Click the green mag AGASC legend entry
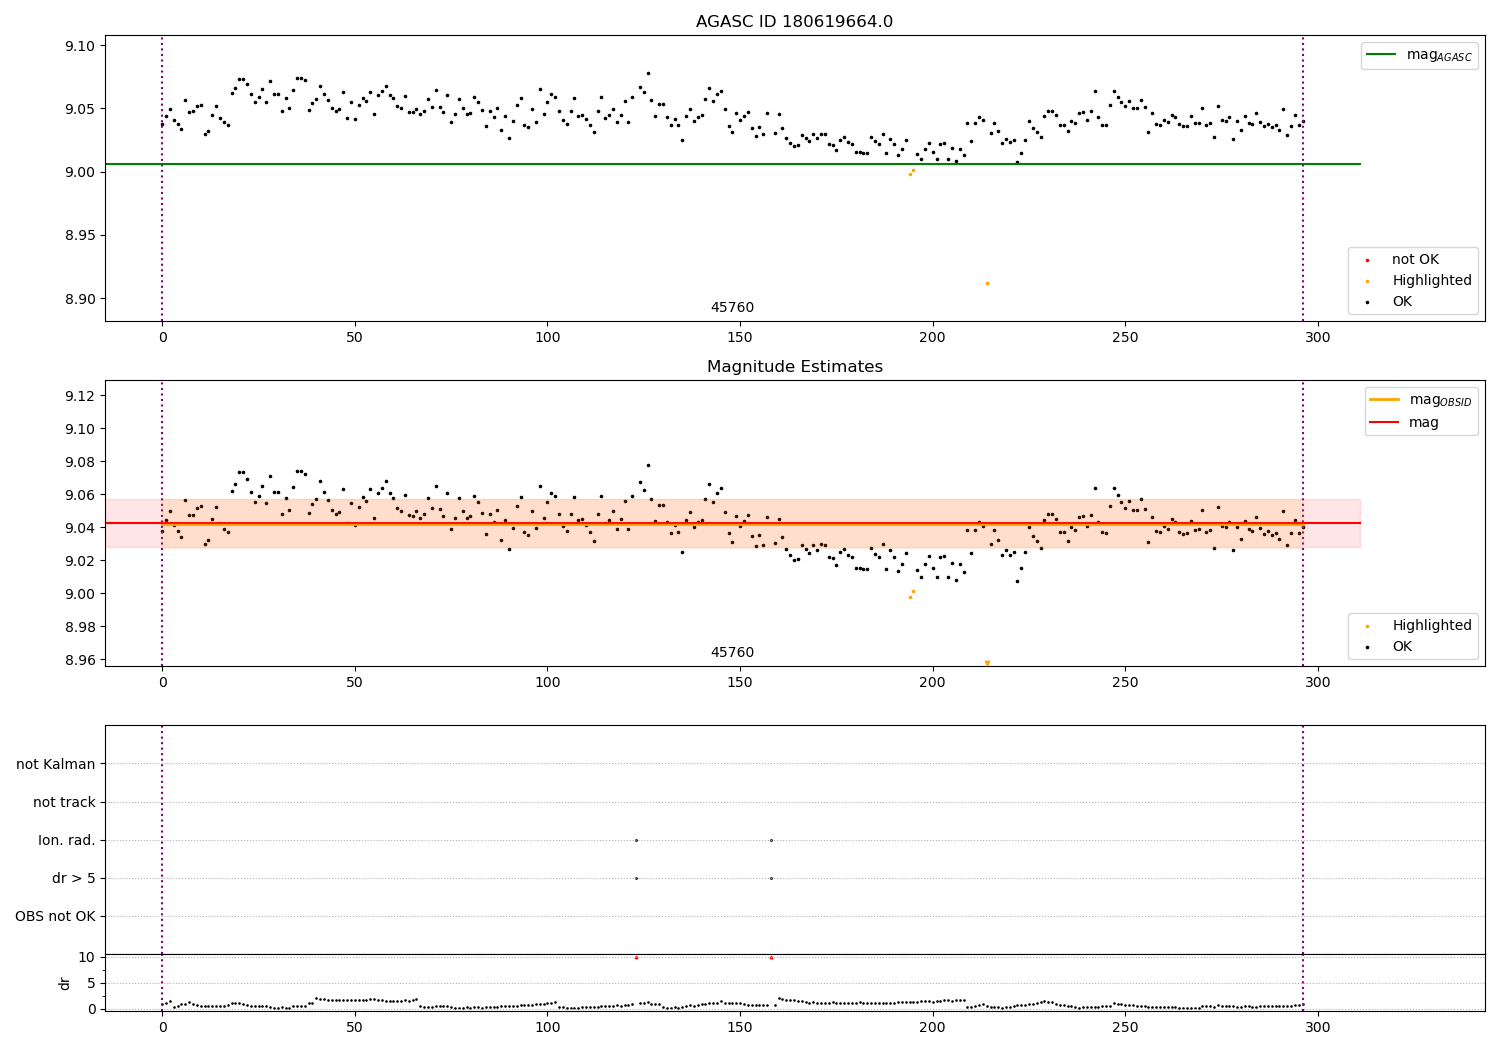Screen dimensions: 1500x1050 [1419, 55]
